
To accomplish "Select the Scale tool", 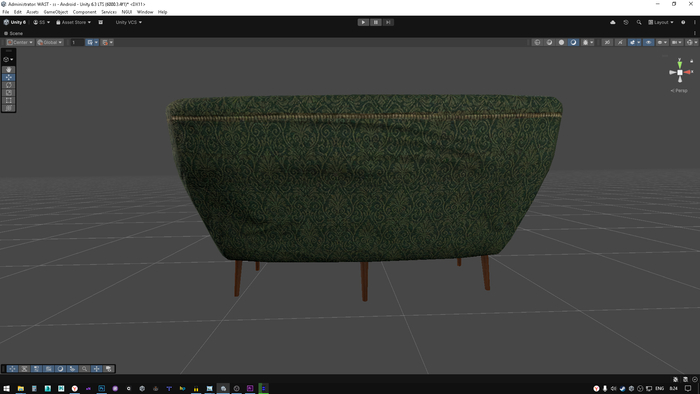I will pyautogui.click(x=8, y=92).
